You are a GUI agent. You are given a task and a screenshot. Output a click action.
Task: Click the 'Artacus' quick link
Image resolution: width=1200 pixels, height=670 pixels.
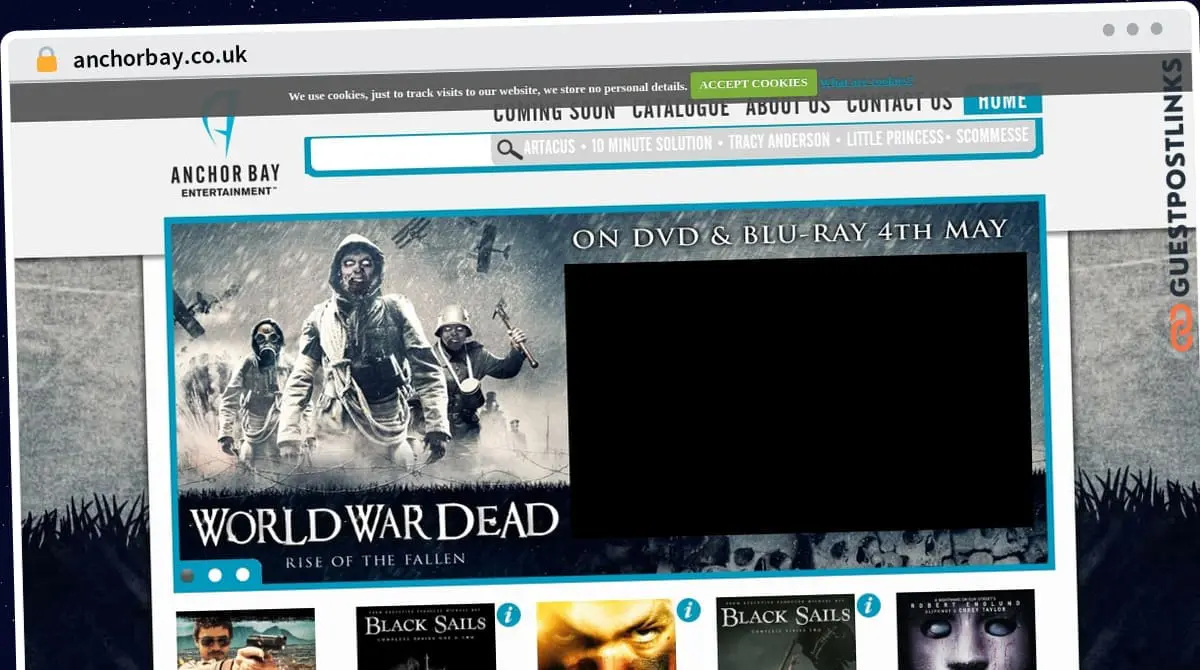(549, 147)
